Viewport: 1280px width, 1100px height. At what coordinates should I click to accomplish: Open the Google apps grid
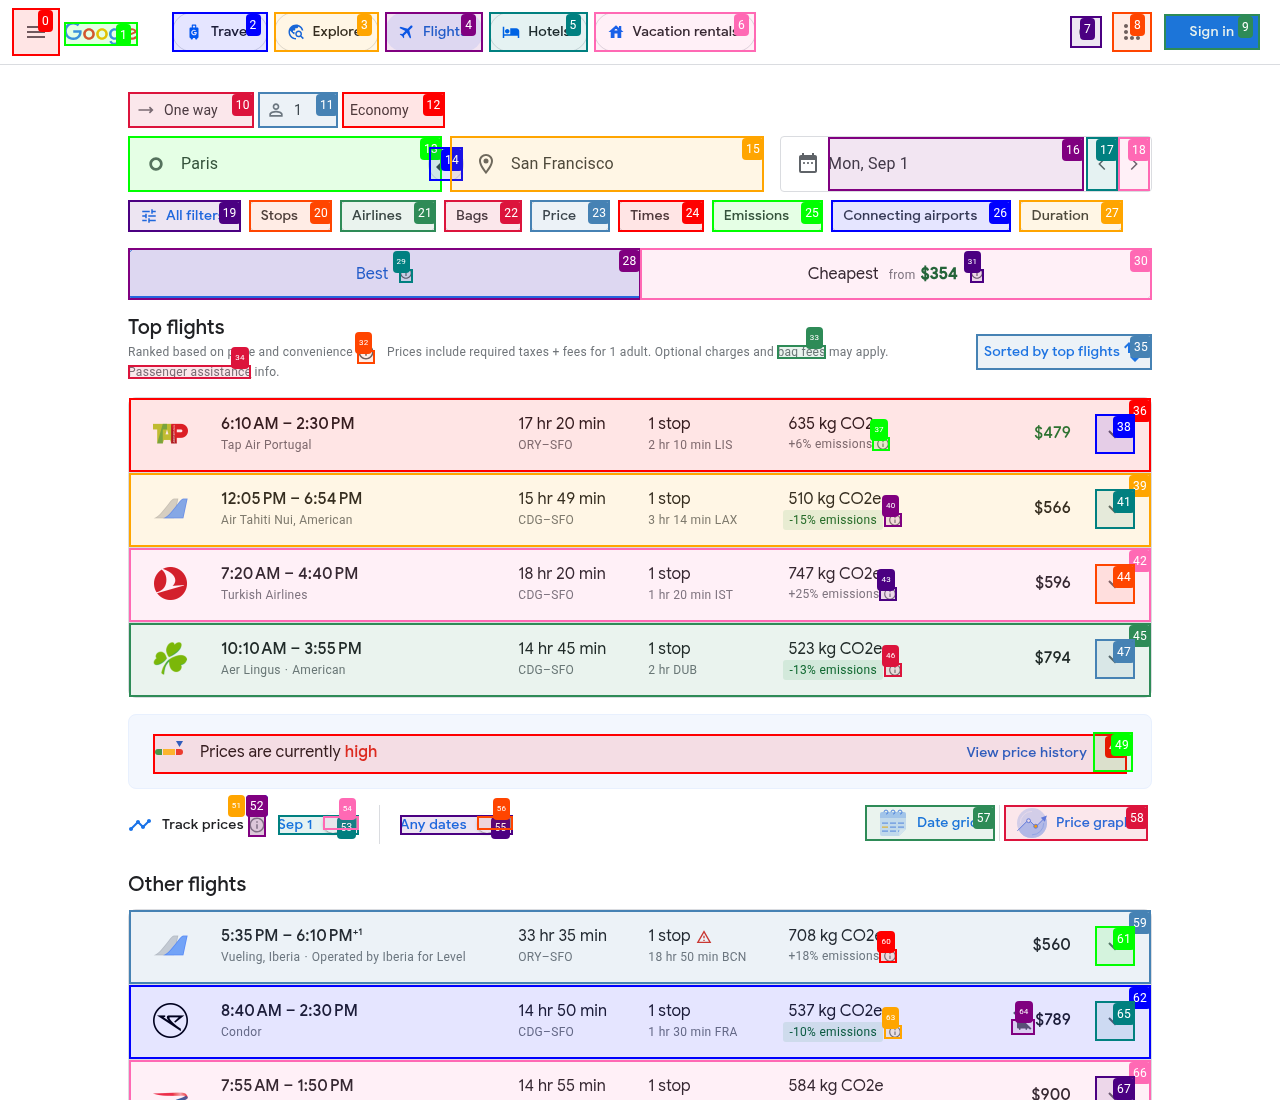(x=1132, y=32)
